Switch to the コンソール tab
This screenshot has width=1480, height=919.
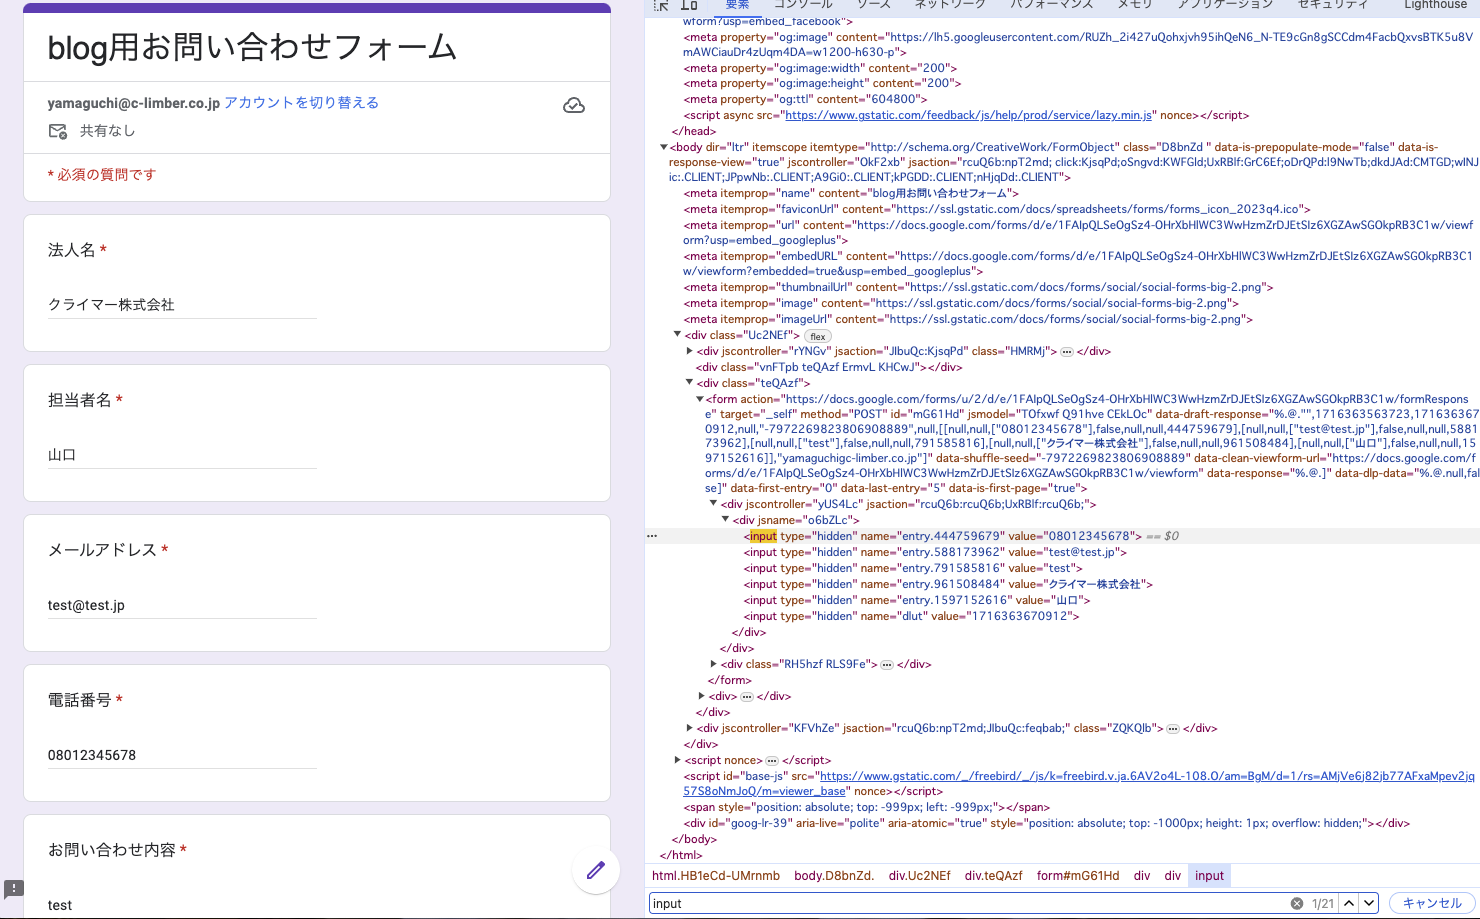[x=803, y=5]
